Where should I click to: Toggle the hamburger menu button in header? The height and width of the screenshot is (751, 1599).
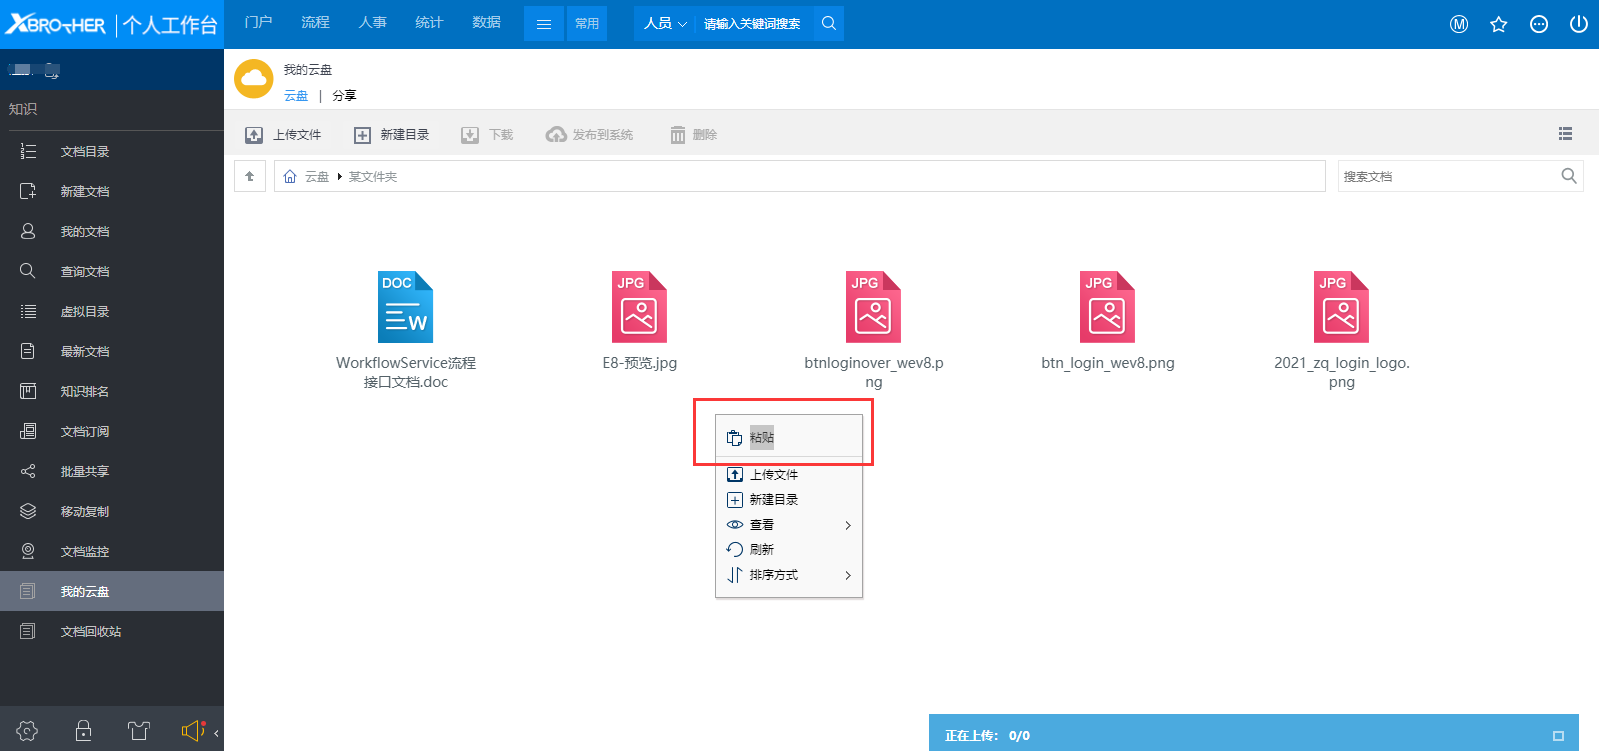click(544, 24)
